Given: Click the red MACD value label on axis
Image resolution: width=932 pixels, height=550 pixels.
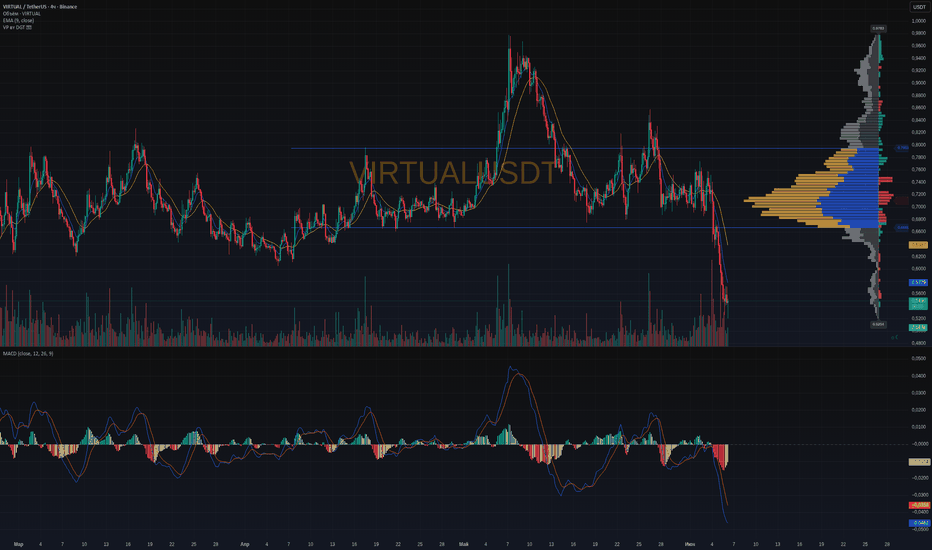Looking at the screenshot, I should pyautogui.click(x=918, y=505).
